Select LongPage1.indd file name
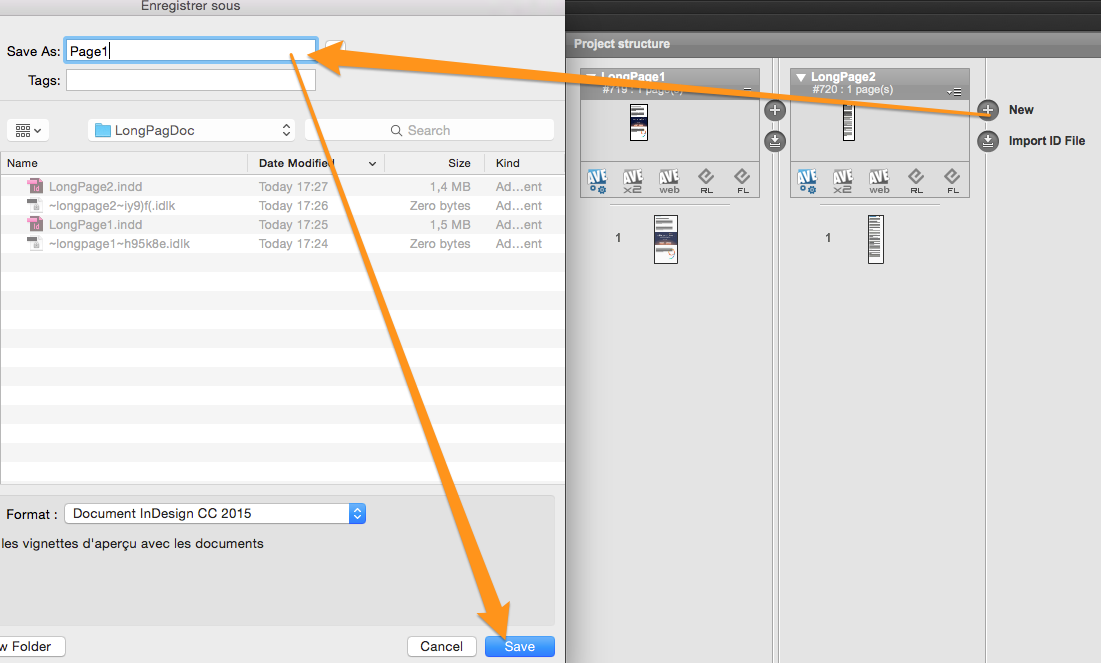 (x=95, y=224)
